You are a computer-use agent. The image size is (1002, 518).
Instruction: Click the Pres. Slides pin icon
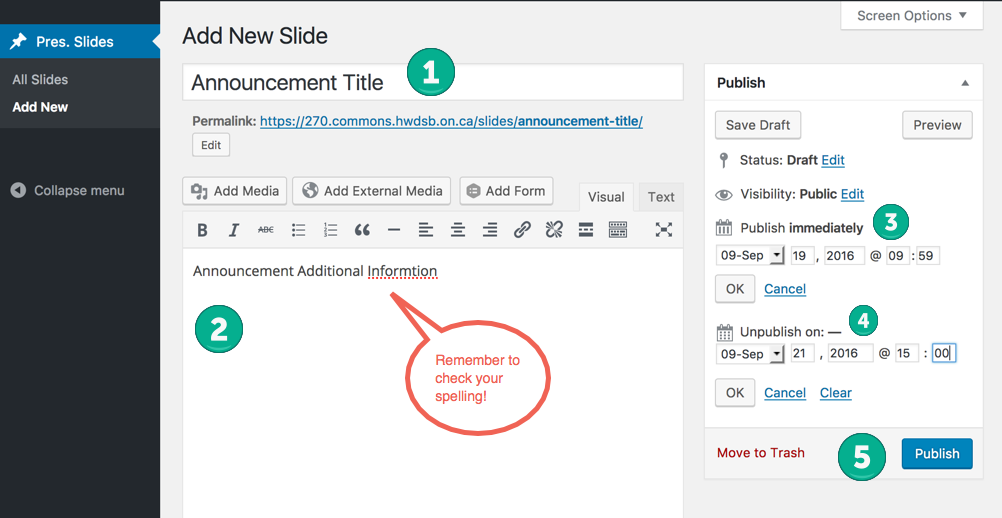(18, 42)
